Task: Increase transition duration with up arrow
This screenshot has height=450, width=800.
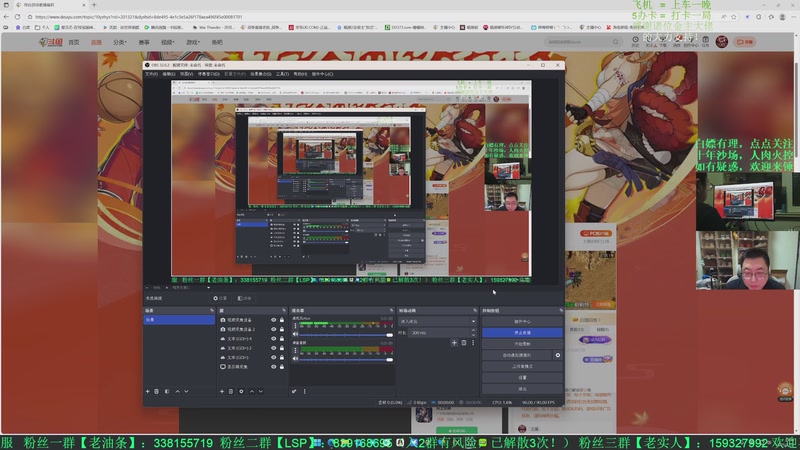Action: point(473,331)
